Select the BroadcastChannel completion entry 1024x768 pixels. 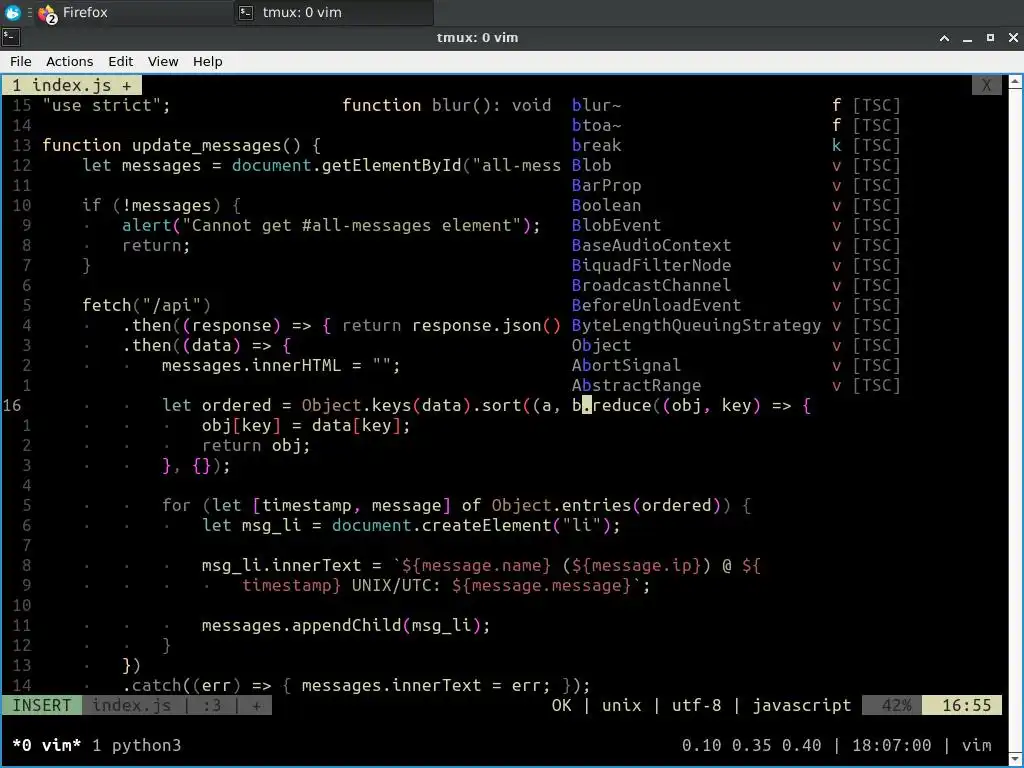(x=735, y=285)
